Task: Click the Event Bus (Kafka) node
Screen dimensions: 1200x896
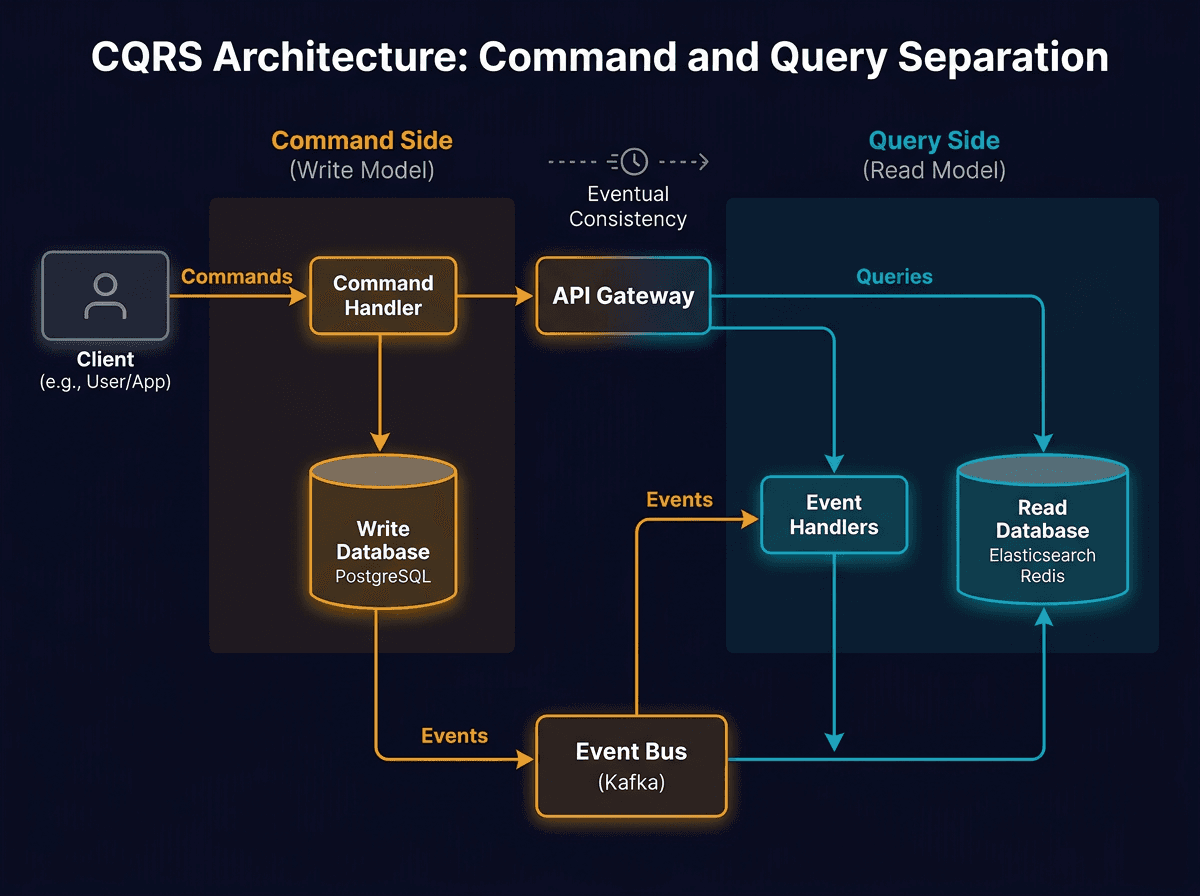Action: [630, 766]
